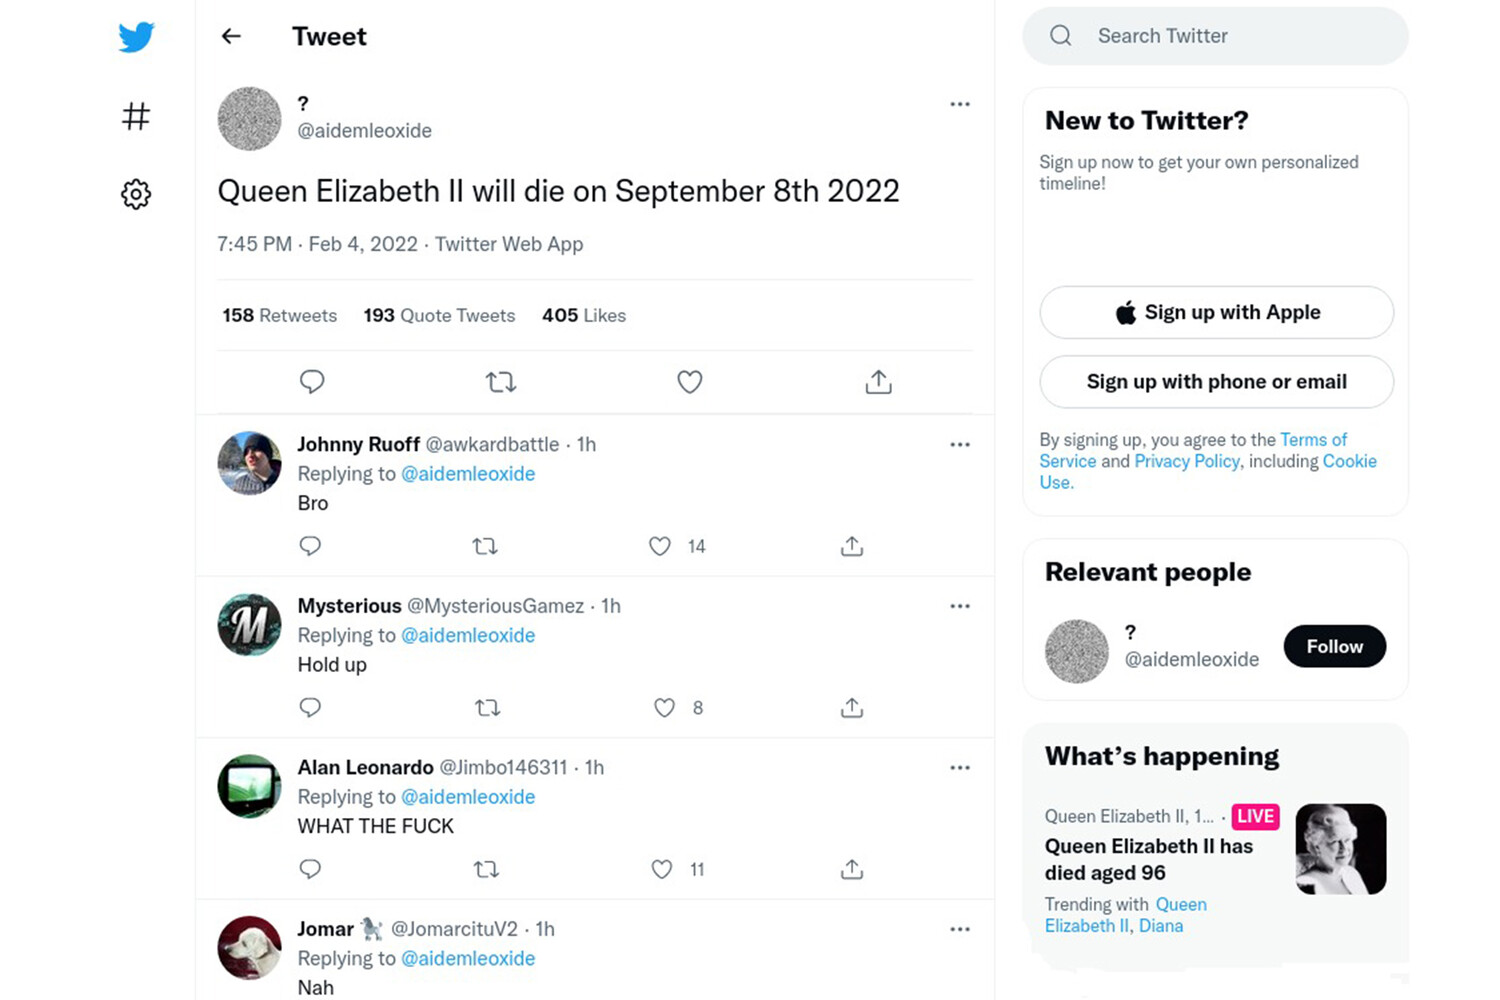This screenshot has width=1500, height=1000.
Task: Retweet Mysterious's "Hold up" reply
Action: 487,708
